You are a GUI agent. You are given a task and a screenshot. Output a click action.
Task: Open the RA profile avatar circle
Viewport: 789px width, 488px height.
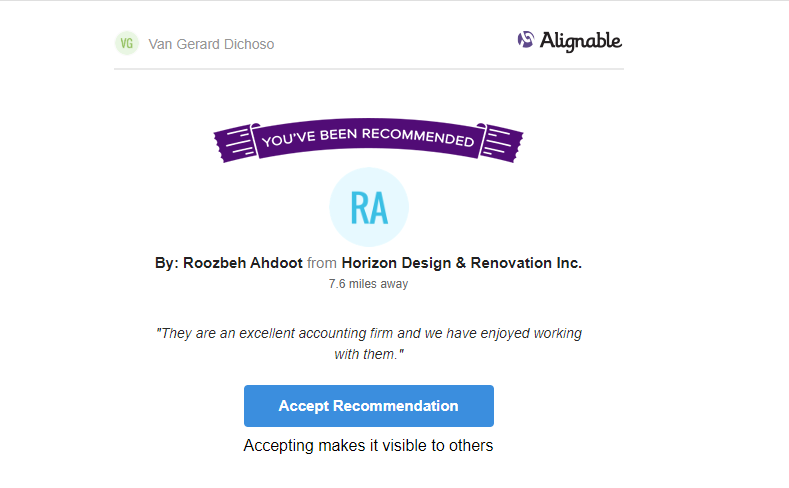369,207
